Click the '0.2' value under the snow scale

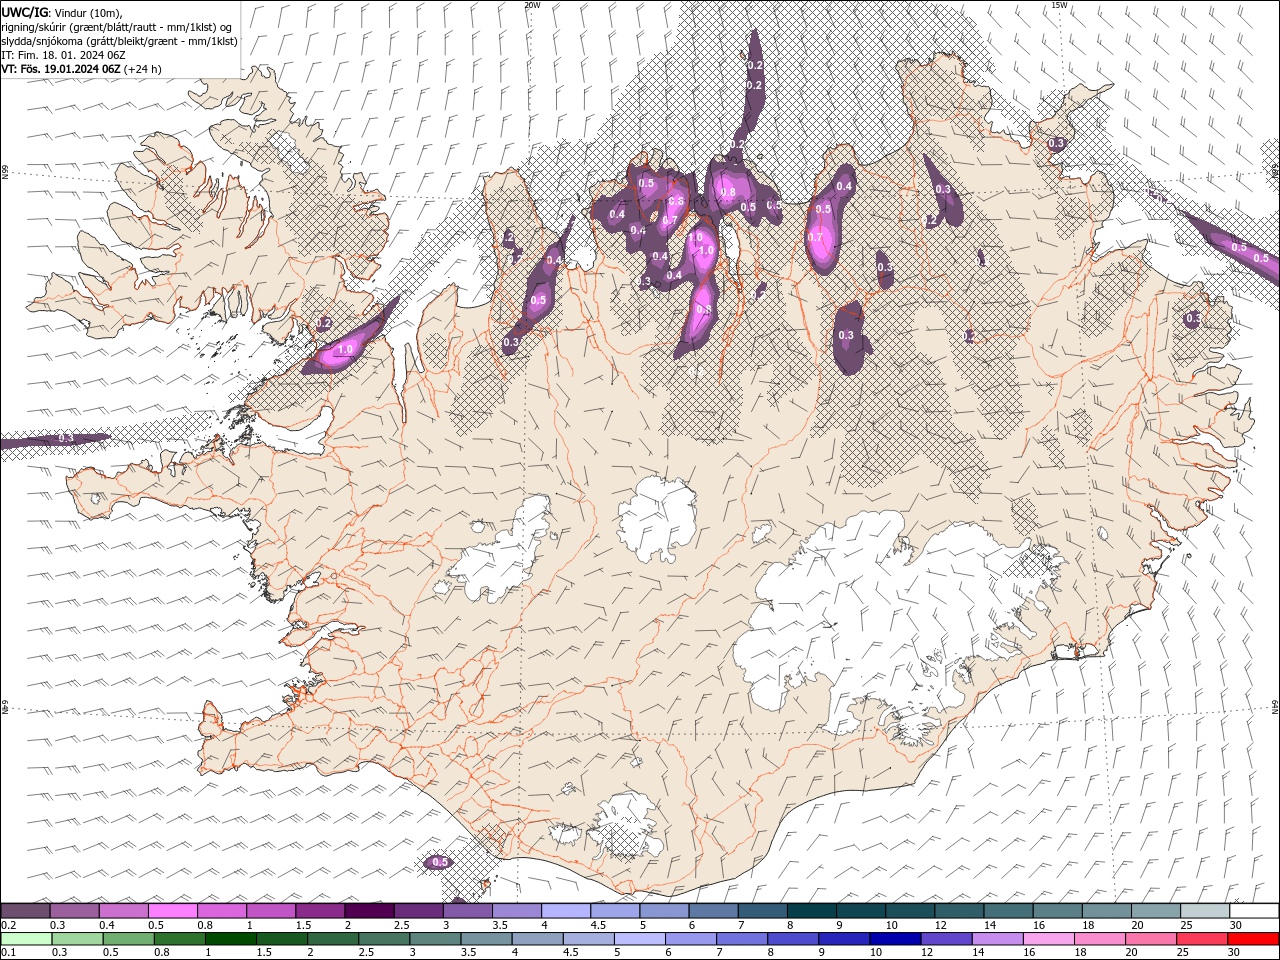point(9,925)
